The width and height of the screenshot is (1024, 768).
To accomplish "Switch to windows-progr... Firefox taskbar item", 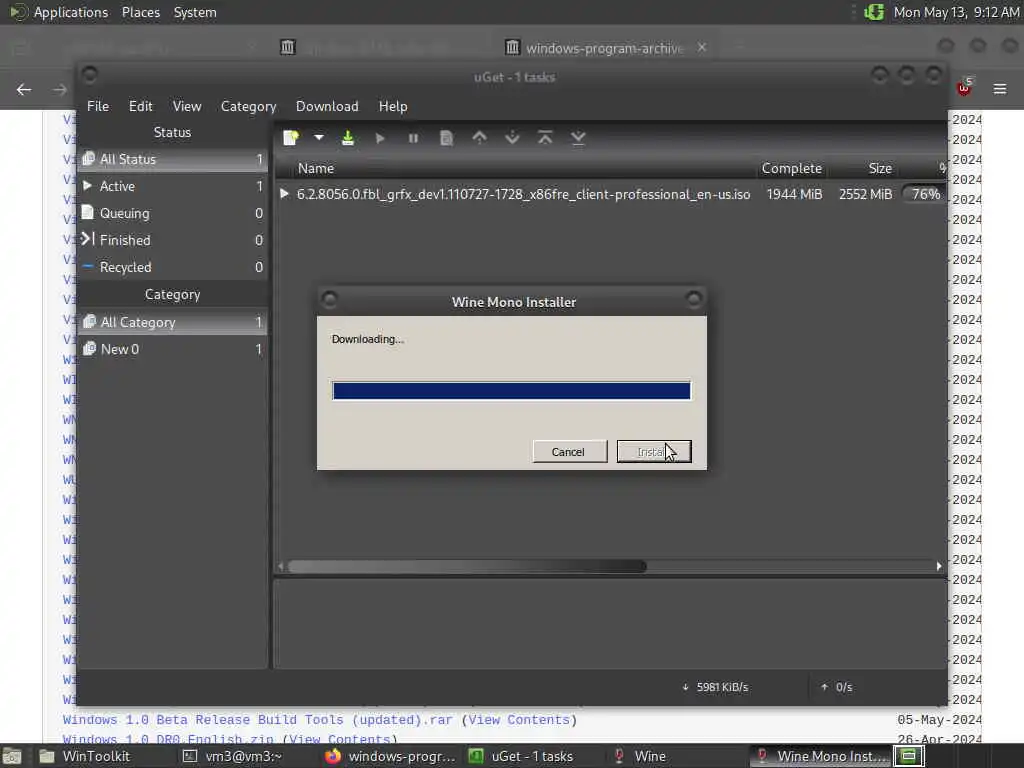I will 391,756.
